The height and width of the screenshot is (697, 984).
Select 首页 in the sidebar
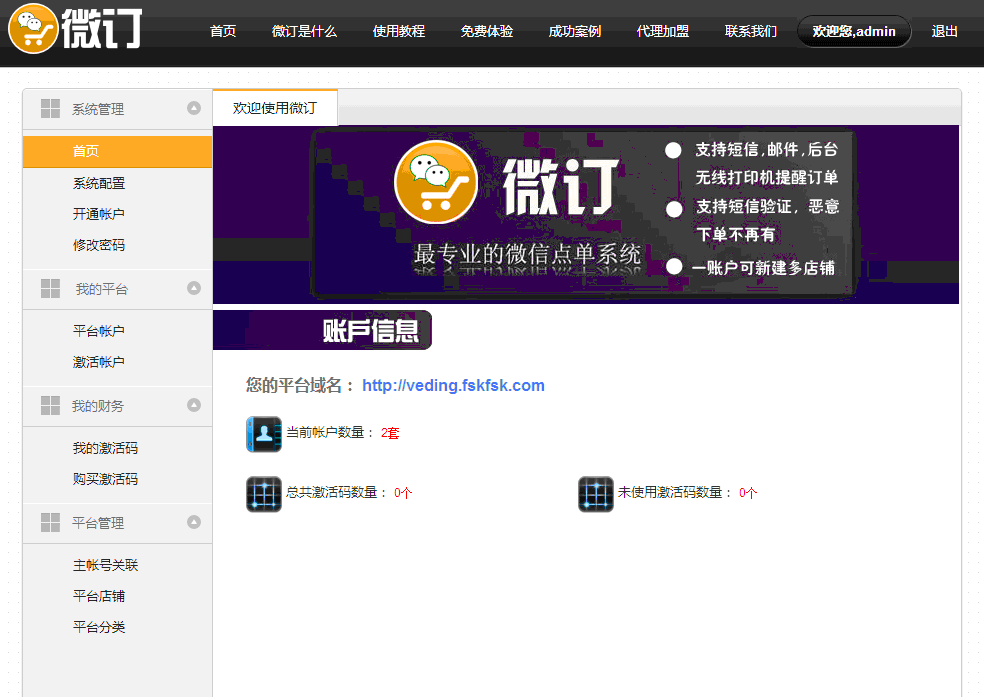coord(117,151)
